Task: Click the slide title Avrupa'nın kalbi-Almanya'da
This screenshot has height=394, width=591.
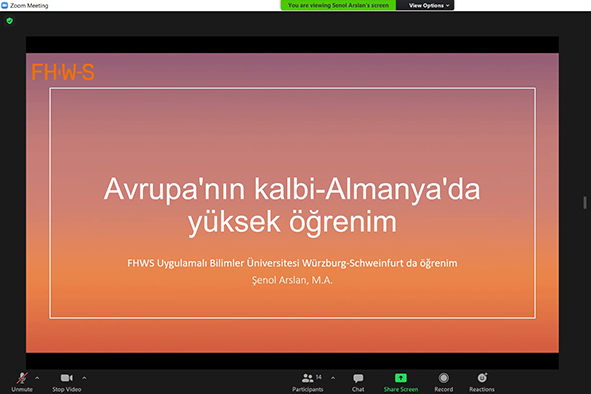Action: (x=292, y=189)
